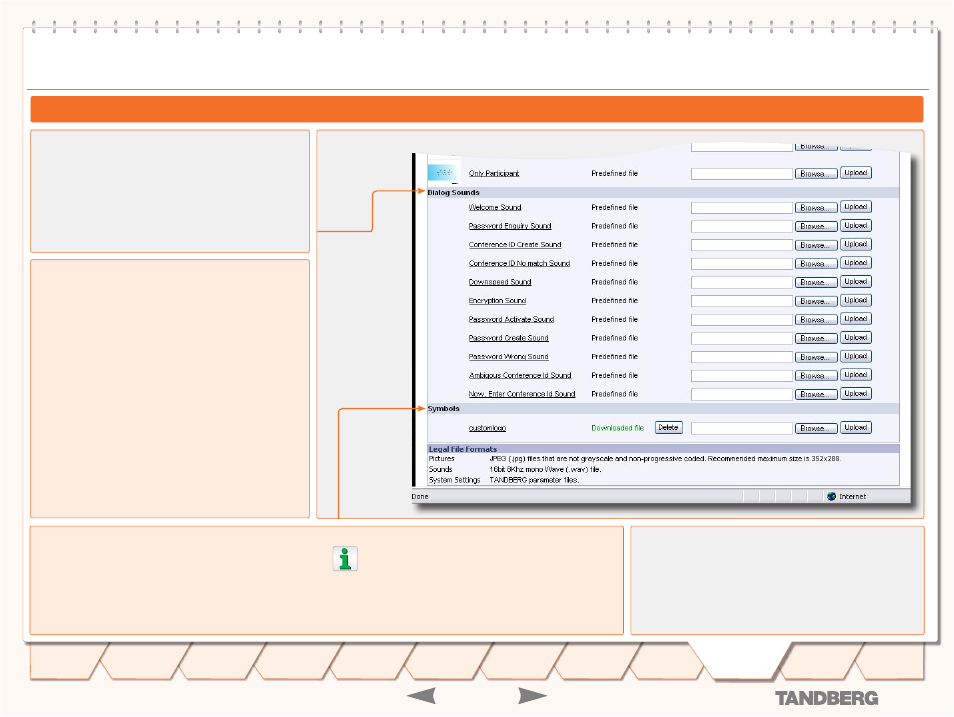Open the Password Enquiry Sound link
954x717 pixels.
(x=510, y=226)
